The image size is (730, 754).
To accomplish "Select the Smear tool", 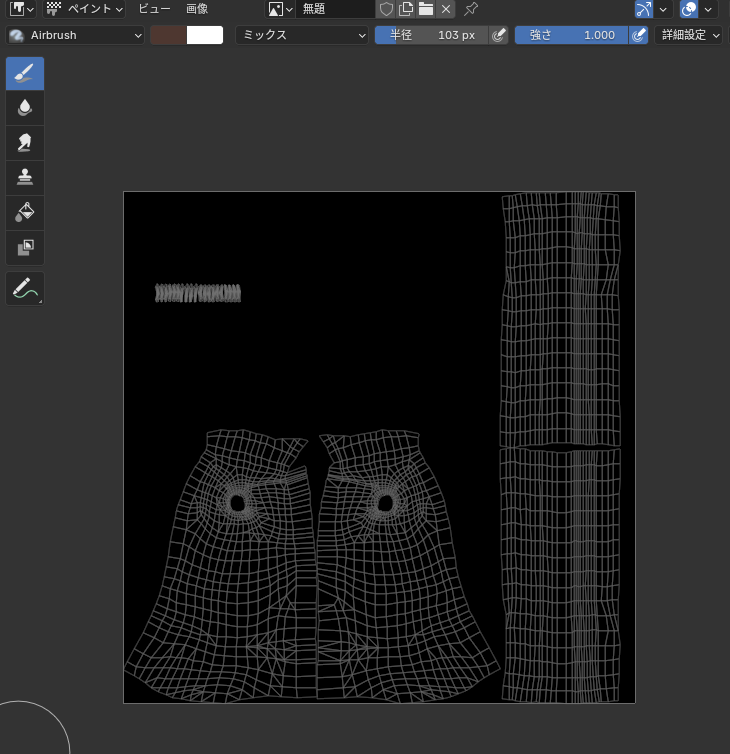I will pos(25,143).
